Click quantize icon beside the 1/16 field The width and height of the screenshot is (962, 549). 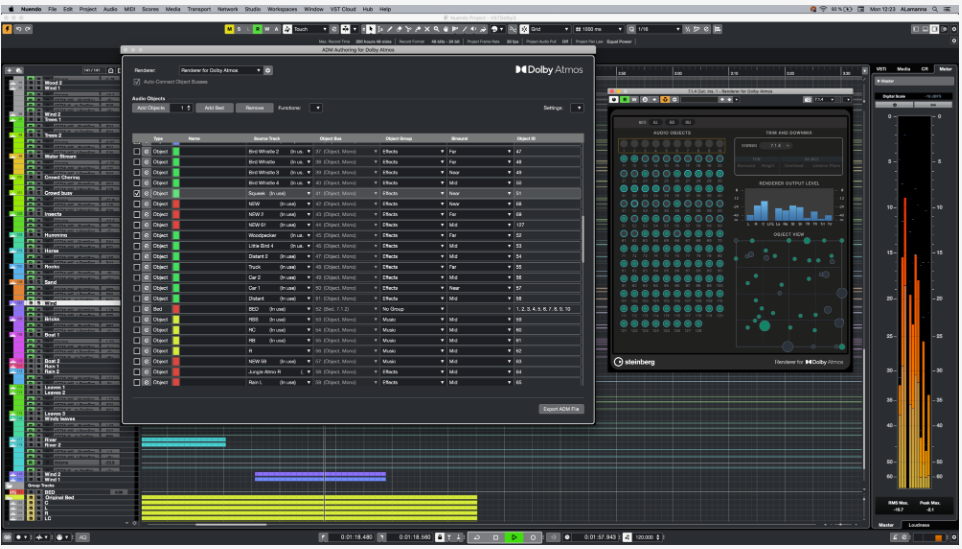pos(631,29)
